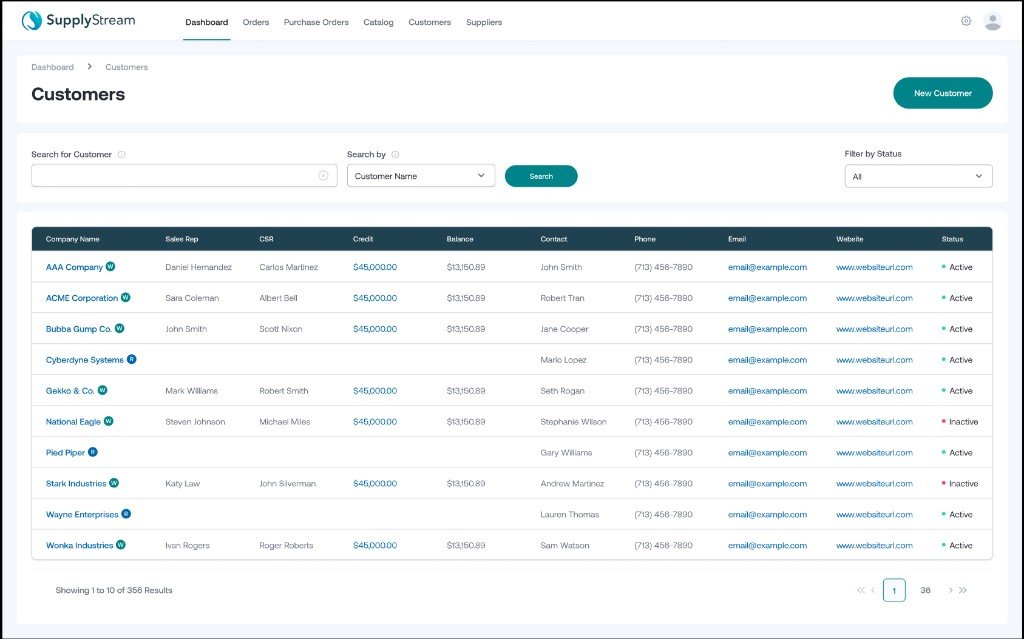
Task: Click the Credit column header
Action: pyautogui.click(x=363, y=239)
